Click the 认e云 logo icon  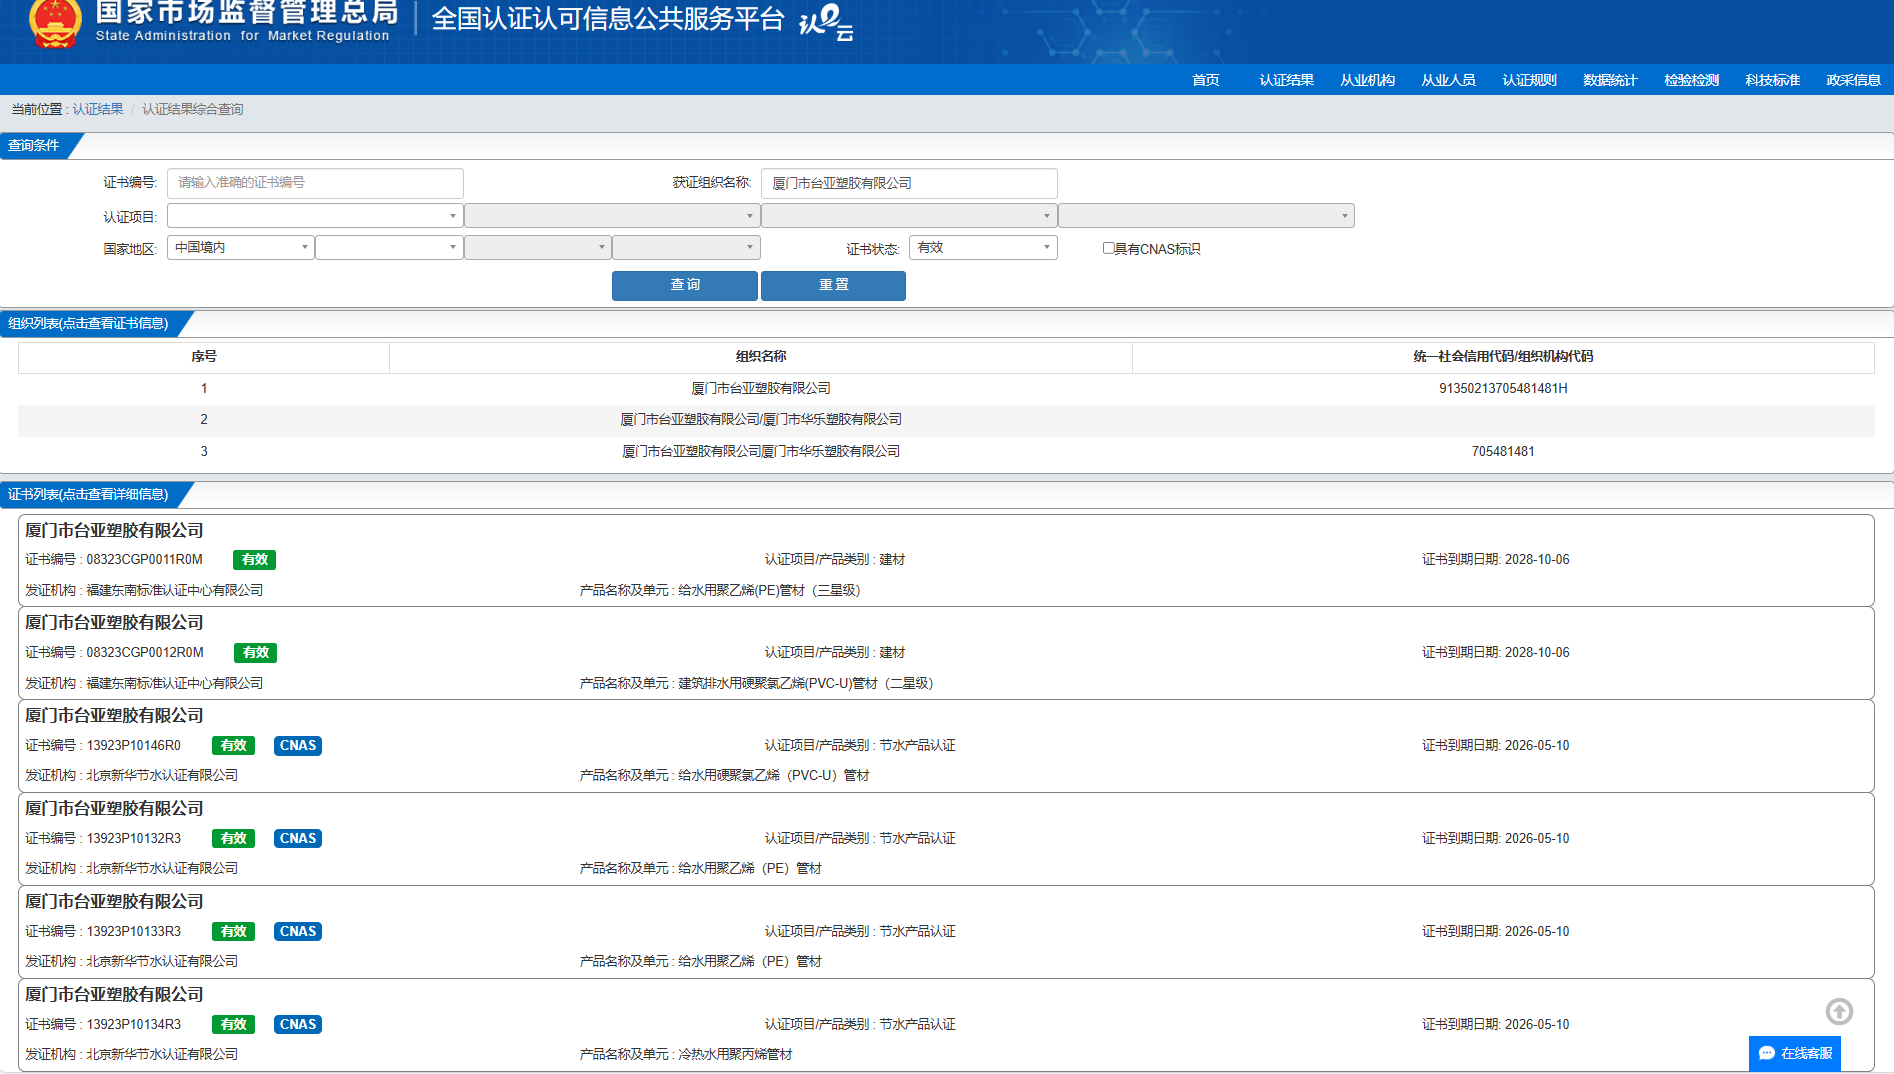(826, 22)
